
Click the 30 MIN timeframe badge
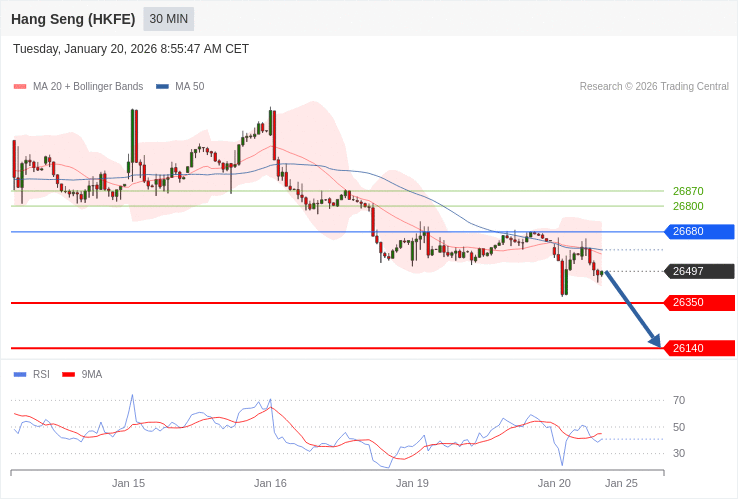tap(168, 19)
